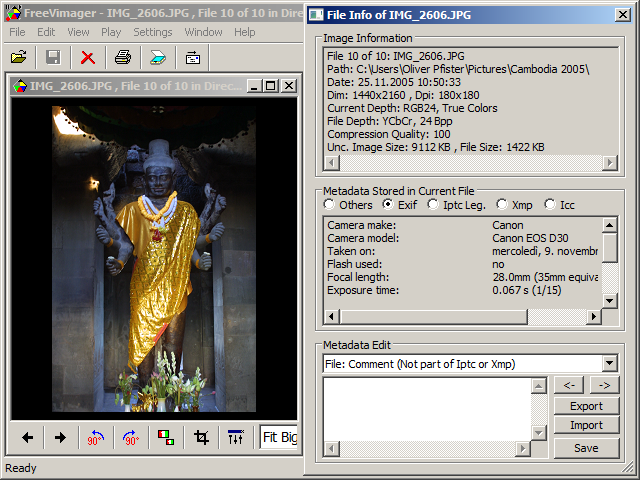The width and height of the screenshot is (640, 480).
Task: Click the Export button
Action: tap(586, 406)
